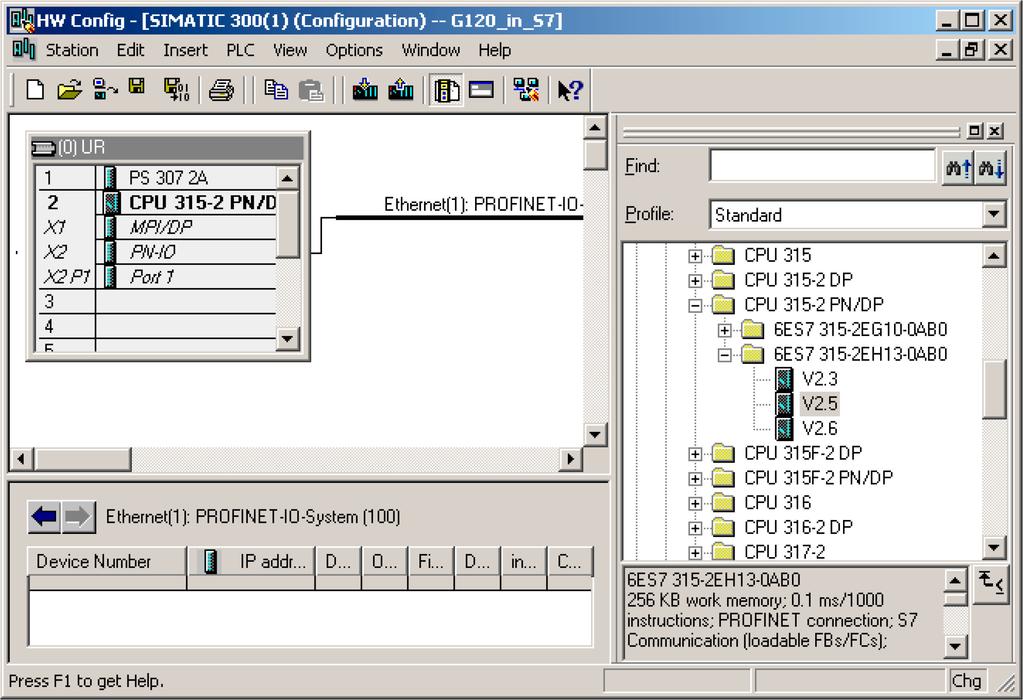
Task: Open the Window menu
Action: [x=431, y=50]
